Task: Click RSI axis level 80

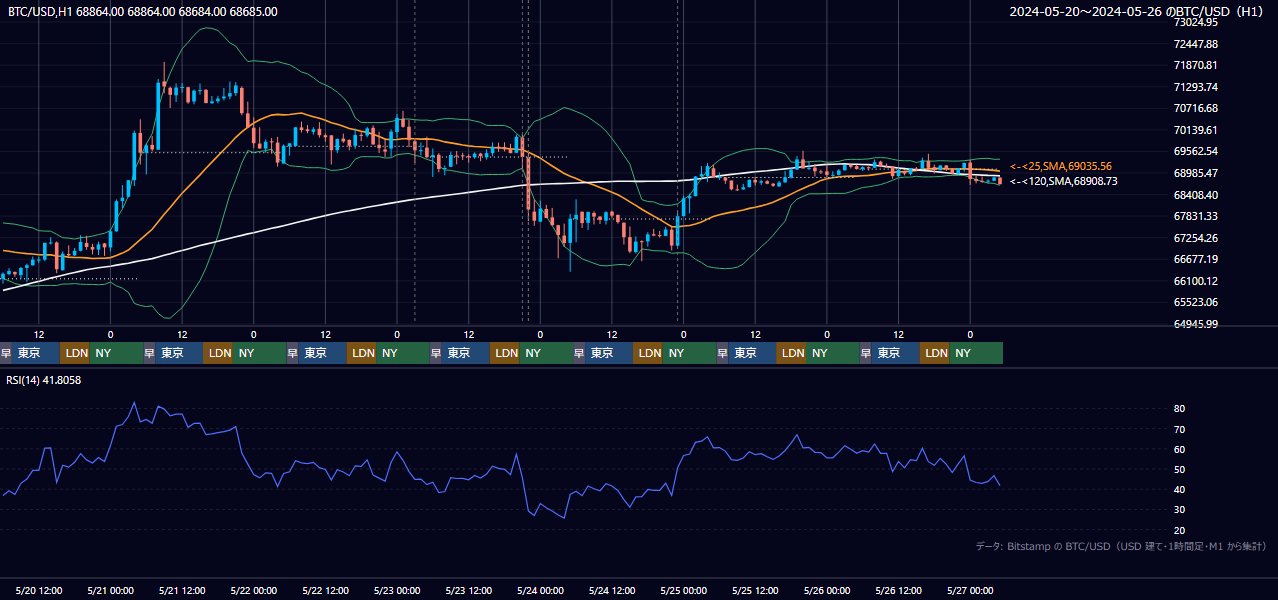Action: point(1179,409)
